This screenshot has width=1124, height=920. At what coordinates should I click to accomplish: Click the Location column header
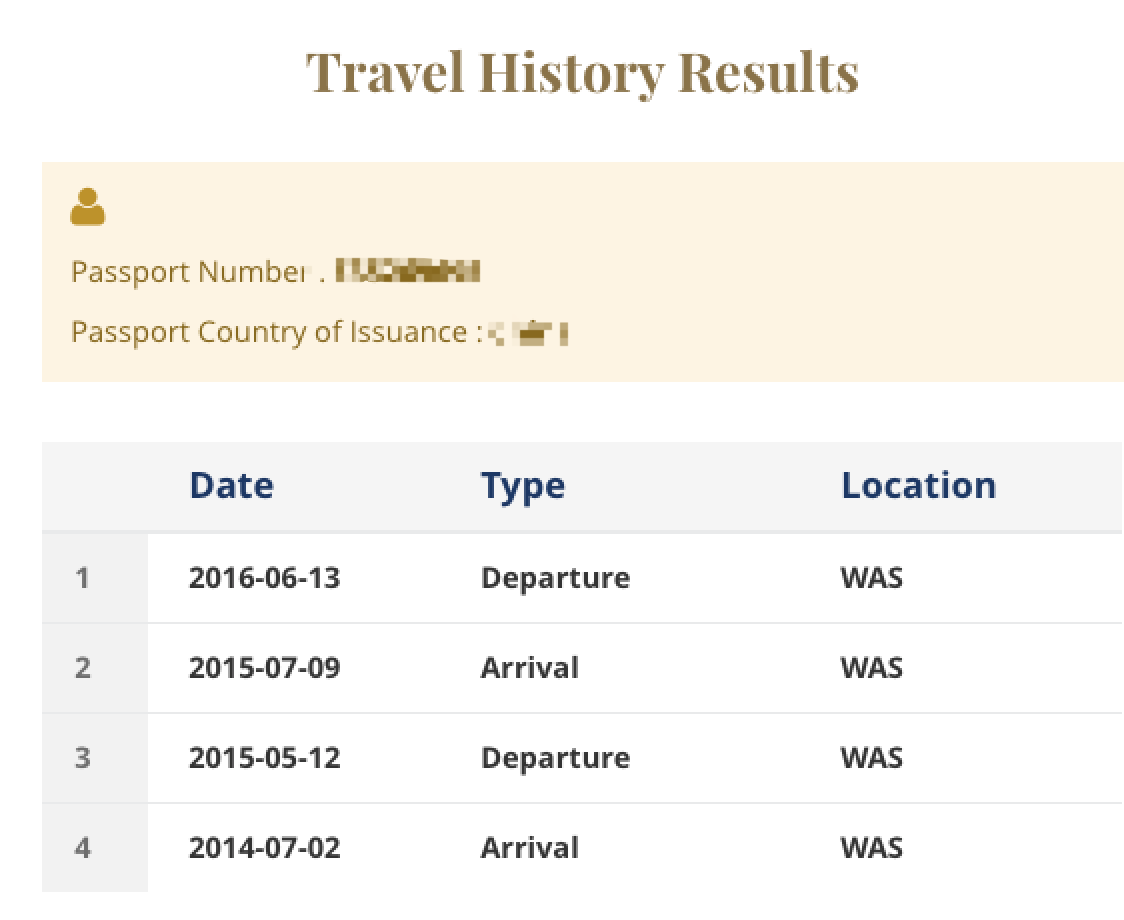click(x=918, y=486)
